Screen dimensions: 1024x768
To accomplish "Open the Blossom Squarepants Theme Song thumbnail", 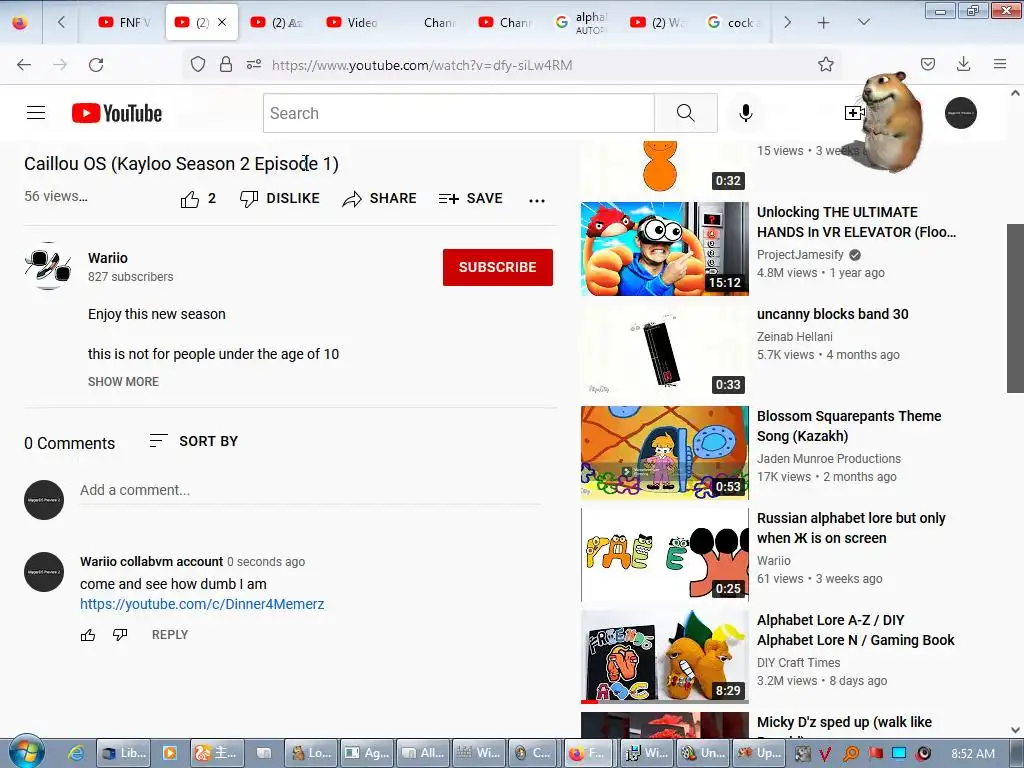I will (x=665, y=453).
